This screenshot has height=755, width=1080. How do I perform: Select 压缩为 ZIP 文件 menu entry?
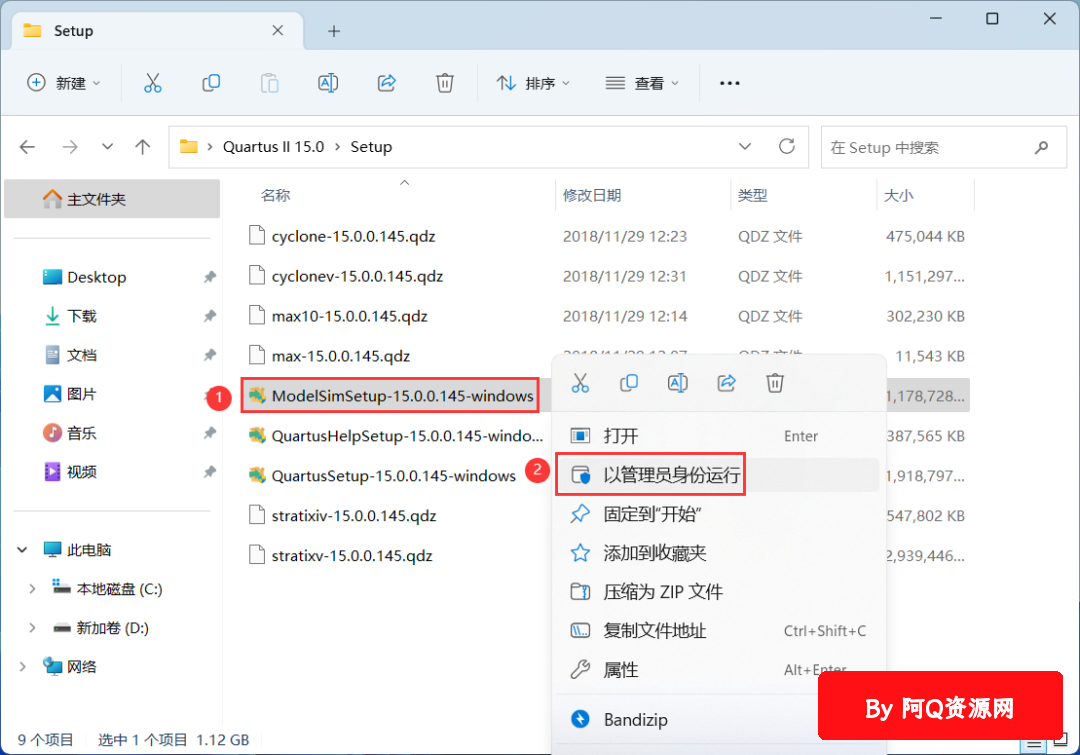718,592
